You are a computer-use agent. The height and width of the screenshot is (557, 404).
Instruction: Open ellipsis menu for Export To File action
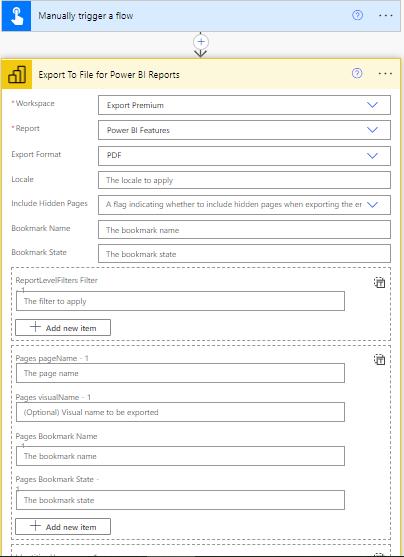pos(386,74)
